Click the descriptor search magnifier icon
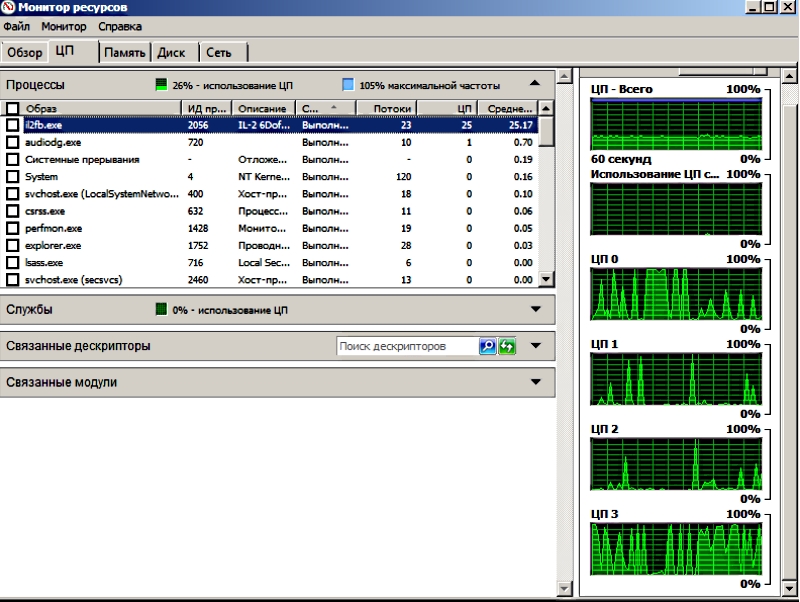This screenshot has width=800, height=602. tap(488, 346)
